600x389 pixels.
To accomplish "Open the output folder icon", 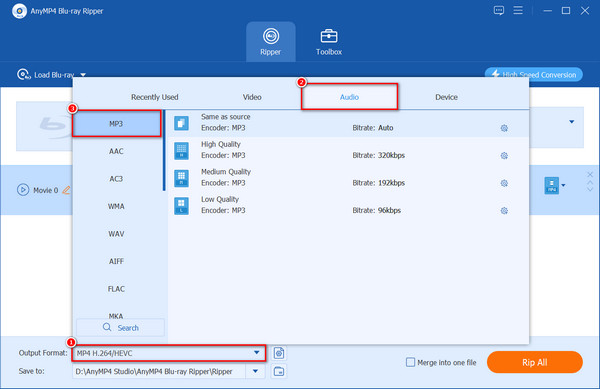I will 279,371.
